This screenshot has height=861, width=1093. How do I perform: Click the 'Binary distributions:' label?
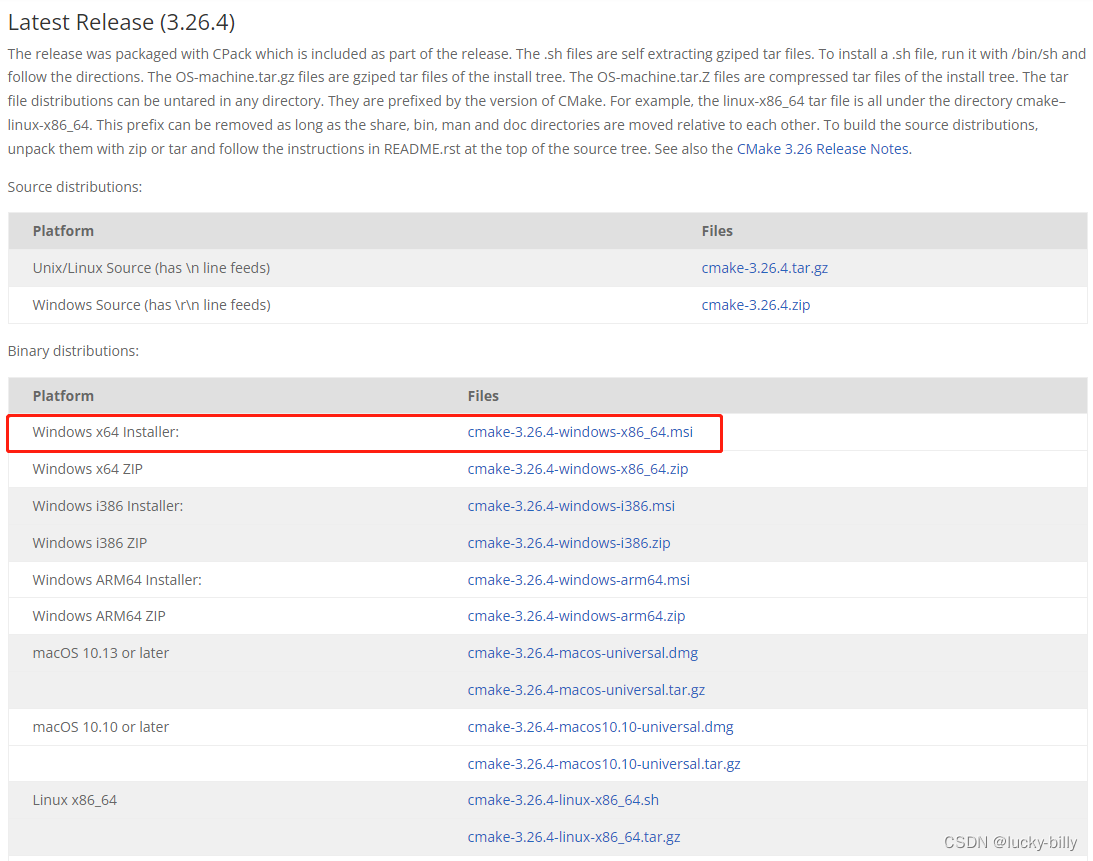(x=73, y=351)
